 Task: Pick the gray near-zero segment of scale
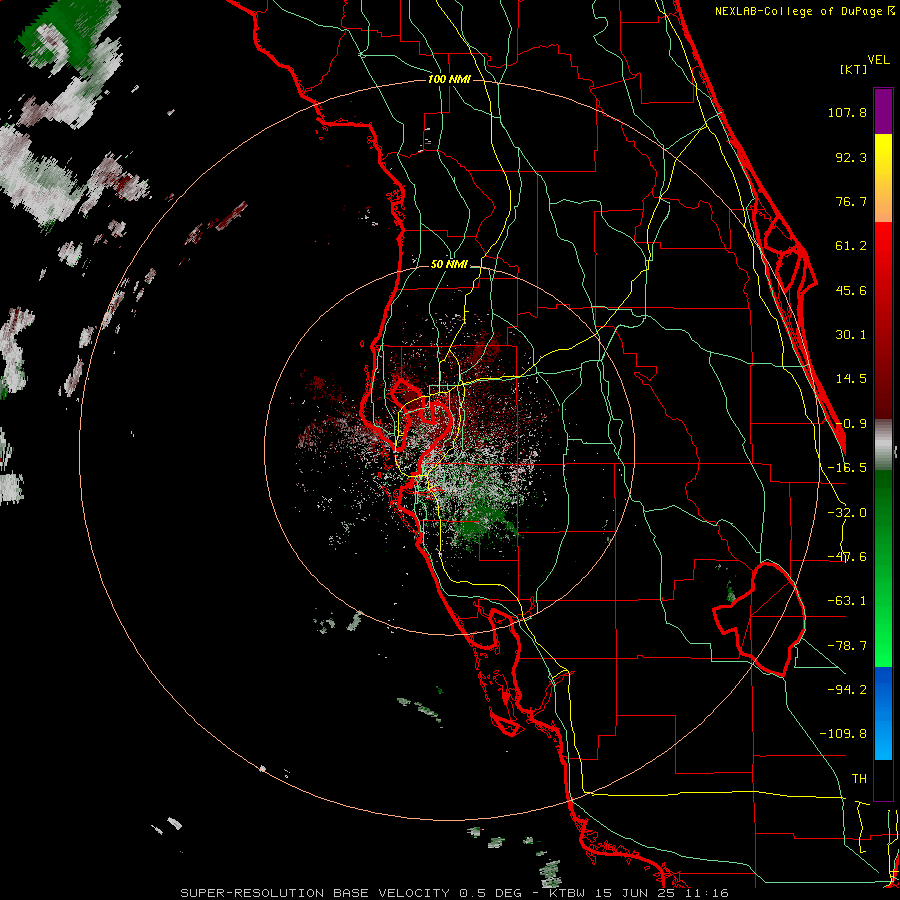[883, 445]
